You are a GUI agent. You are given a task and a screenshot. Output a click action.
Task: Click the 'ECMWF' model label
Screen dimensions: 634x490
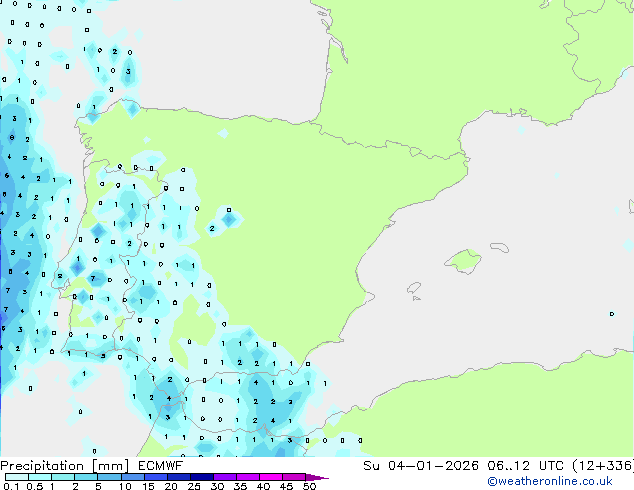pos(160,466)
